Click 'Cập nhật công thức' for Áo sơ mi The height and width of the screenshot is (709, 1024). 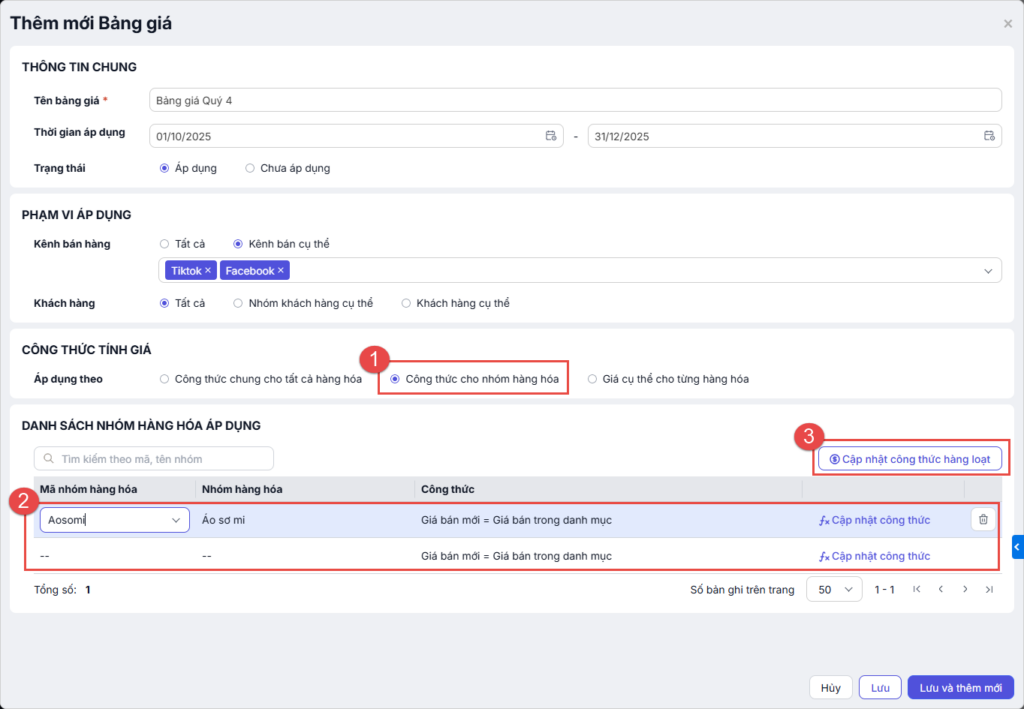click(875, 520)
